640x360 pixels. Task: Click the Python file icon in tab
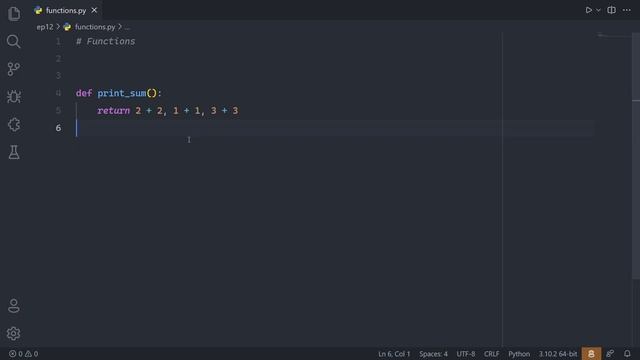(x=38, y=10)
